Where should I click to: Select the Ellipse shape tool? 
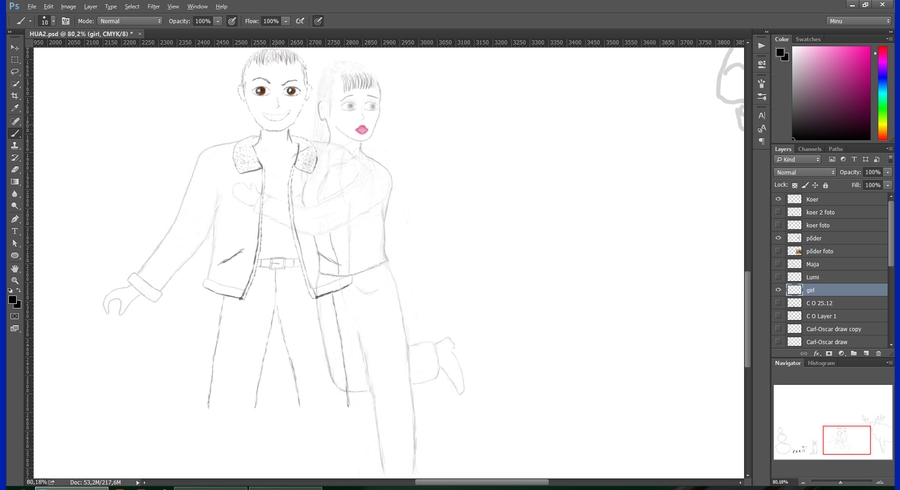(x=15, y=256)
